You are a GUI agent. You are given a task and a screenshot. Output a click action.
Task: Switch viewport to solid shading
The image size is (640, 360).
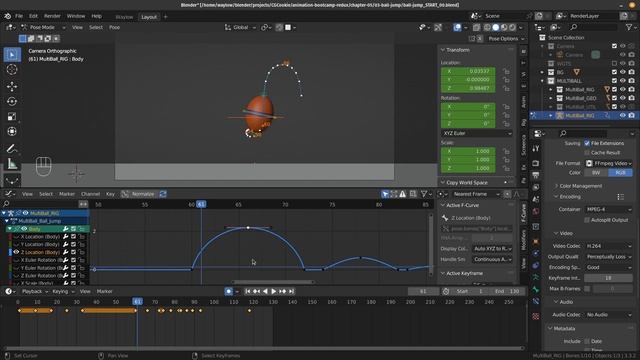tap(496, 27)
